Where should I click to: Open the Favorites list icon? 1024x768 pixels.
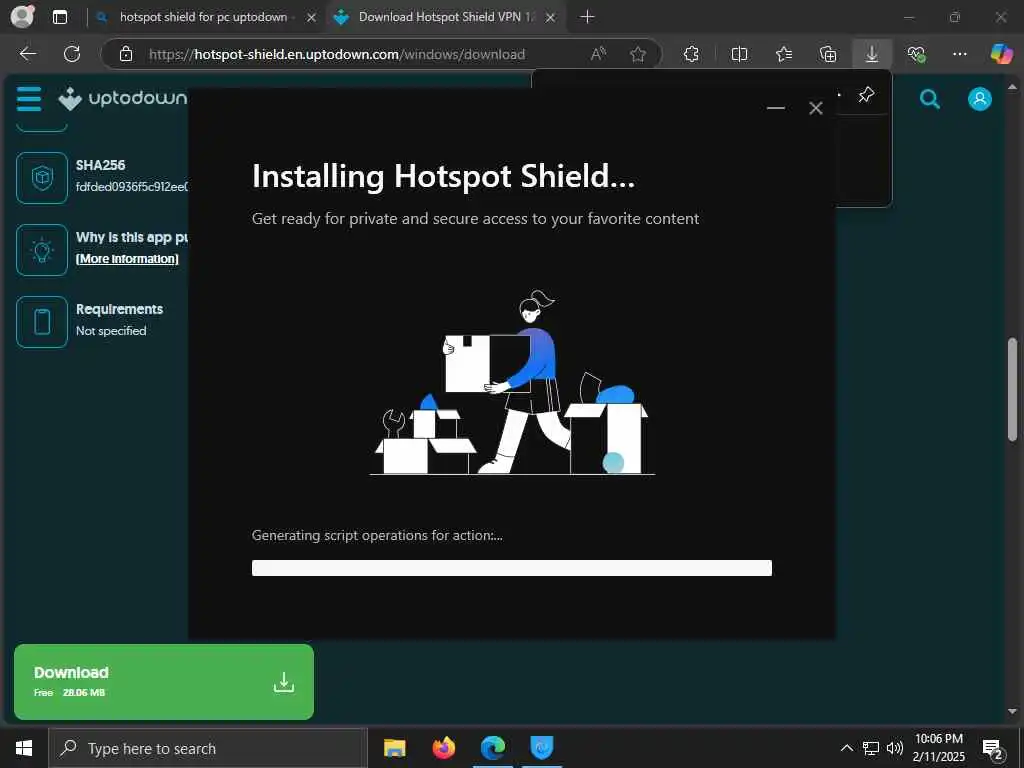click(784, 54)
